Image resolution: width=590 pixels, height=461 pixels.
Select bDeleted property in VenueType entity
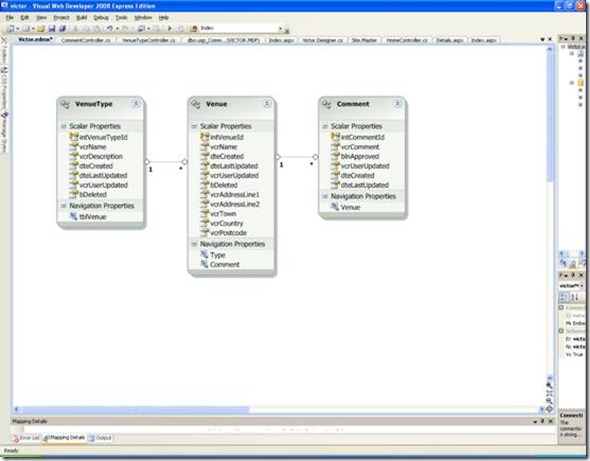(89, 195)
